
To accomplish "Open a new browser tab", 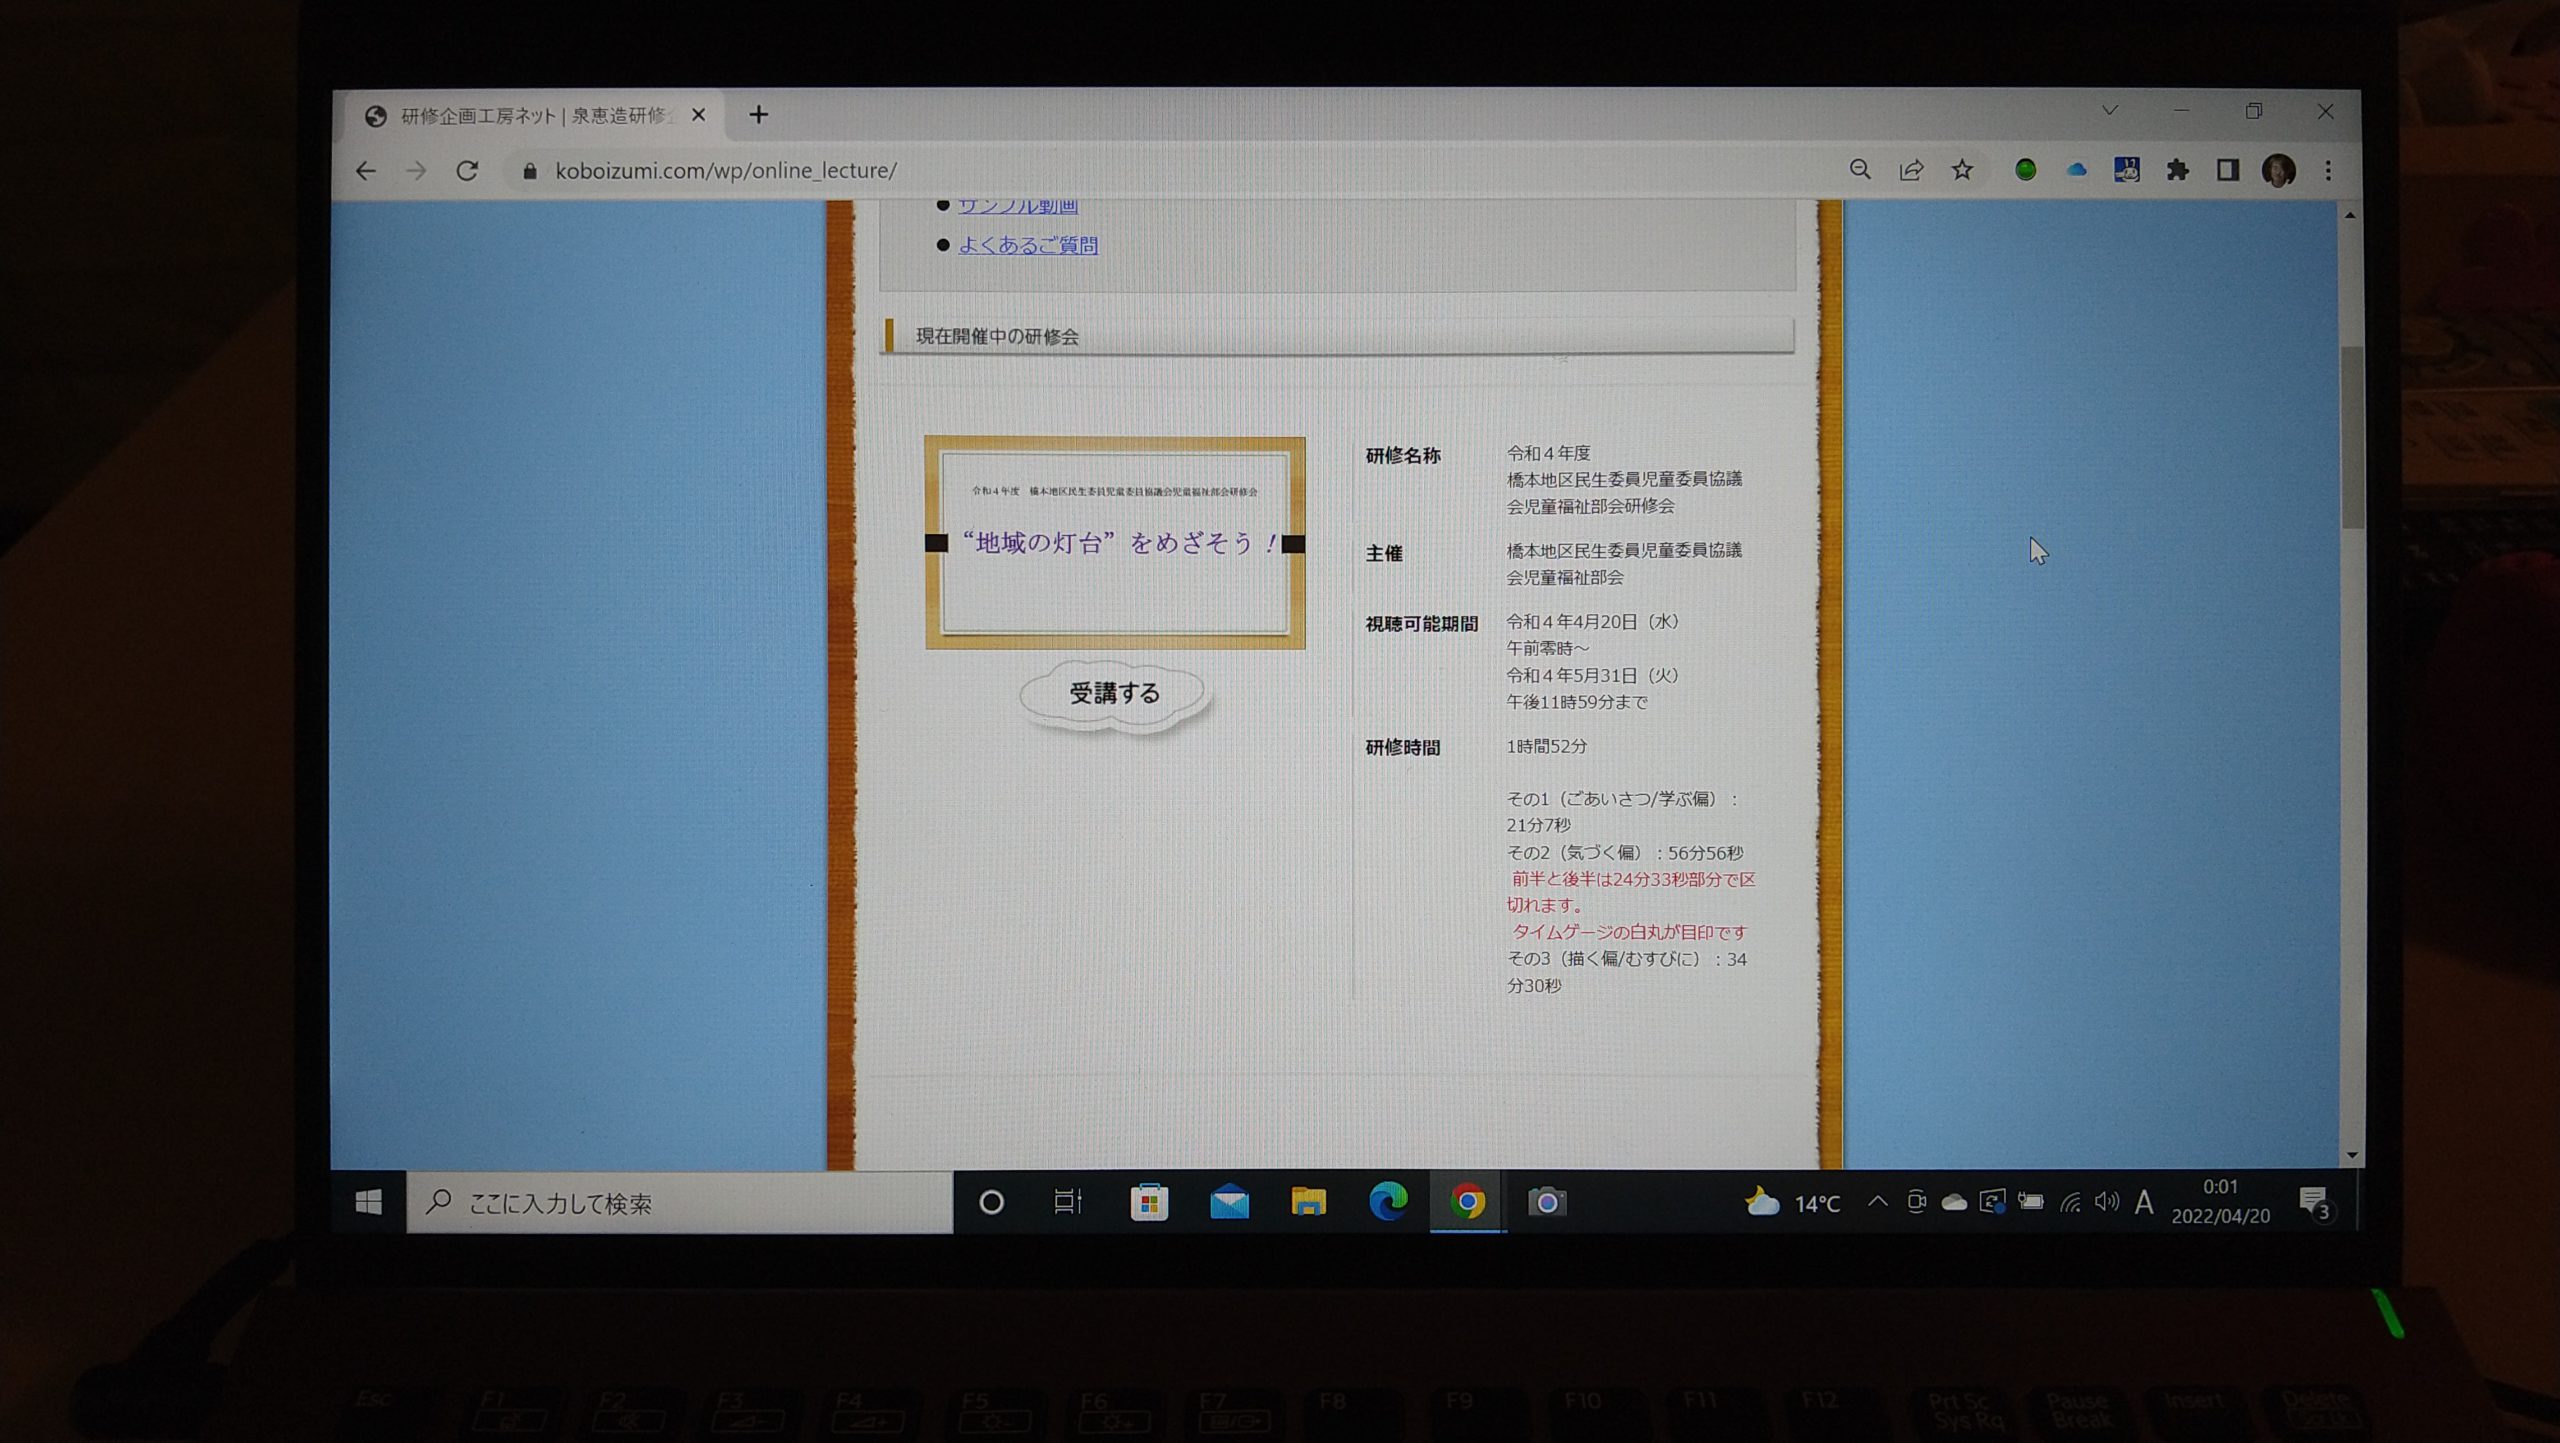I will point(758,115).
